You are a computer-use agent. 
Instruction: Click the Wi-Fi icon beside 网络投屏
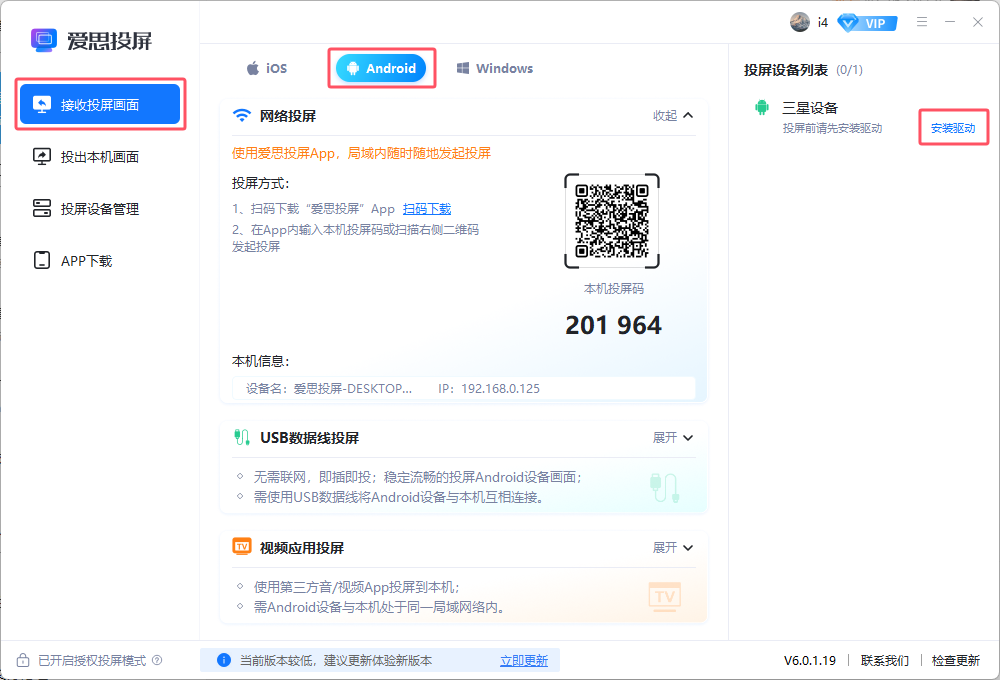pyautogui.click(x=242, y=116)
